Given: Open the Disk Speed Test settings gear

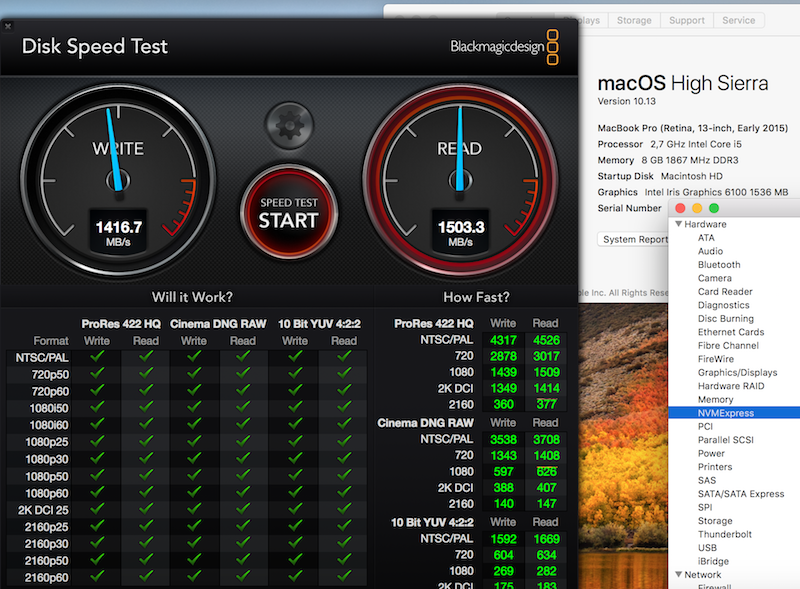Looking at the screenshot, I should 289,125.
